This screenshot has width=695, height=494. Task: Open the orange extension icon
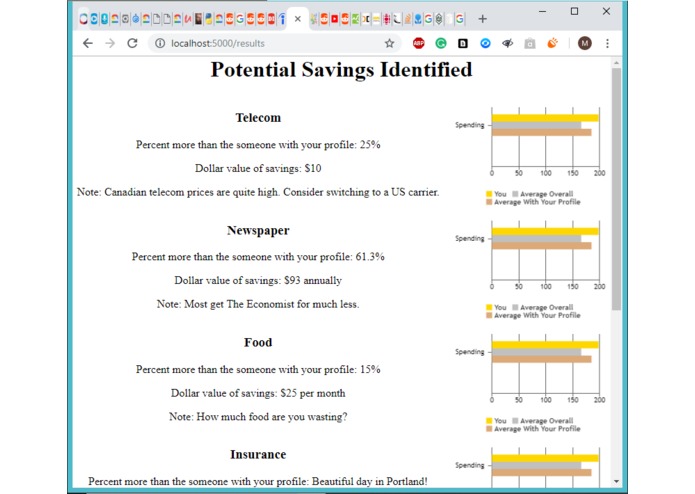click(552, 43)
